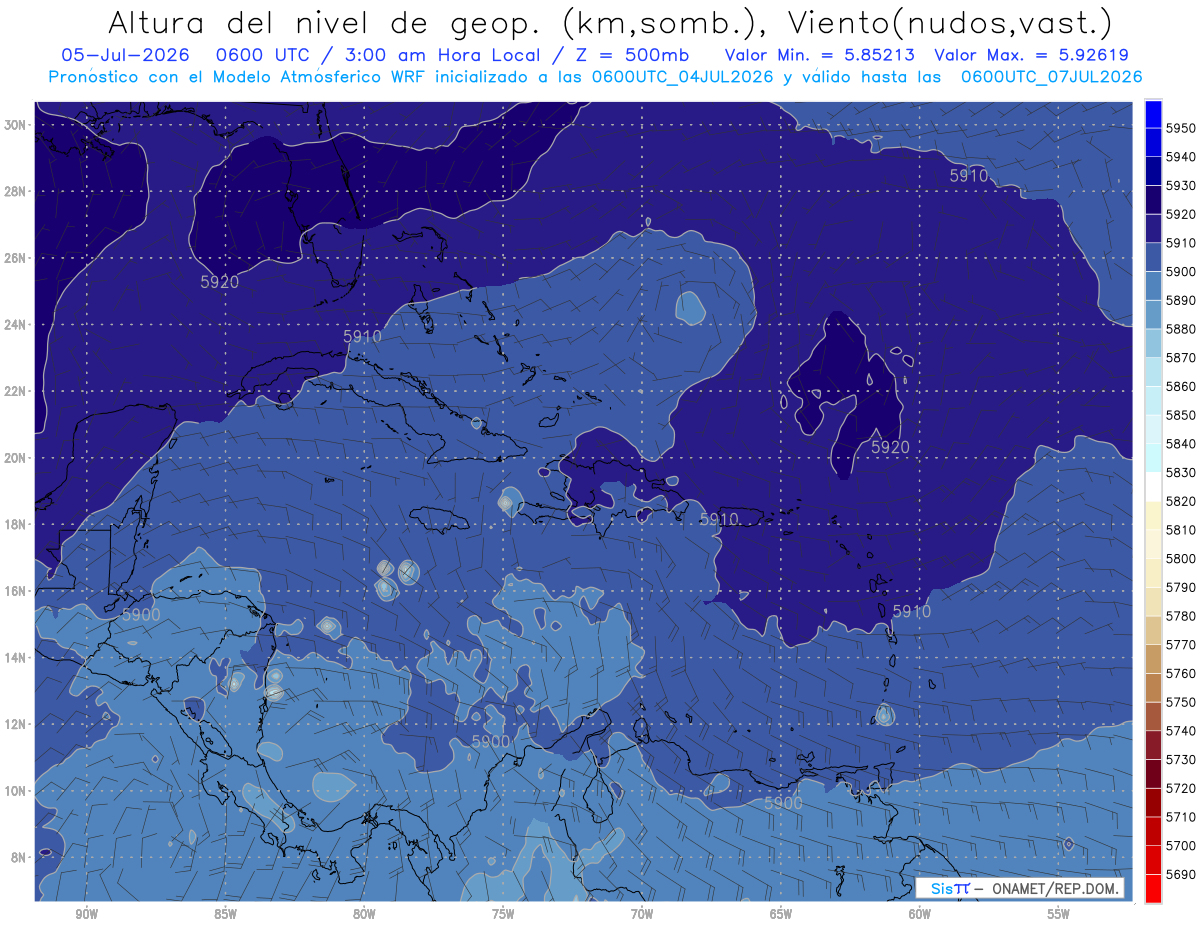Click the 5910 value on the color scale
Viewport: 1200px width, 927px height.
(x=1182, y=243)
